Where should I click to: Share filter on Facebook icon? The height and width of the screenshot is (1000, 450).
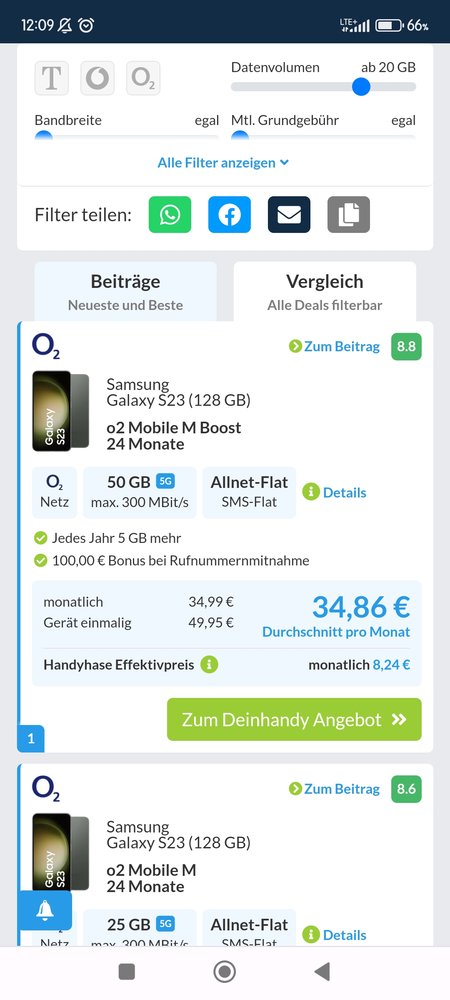[229, 215]
